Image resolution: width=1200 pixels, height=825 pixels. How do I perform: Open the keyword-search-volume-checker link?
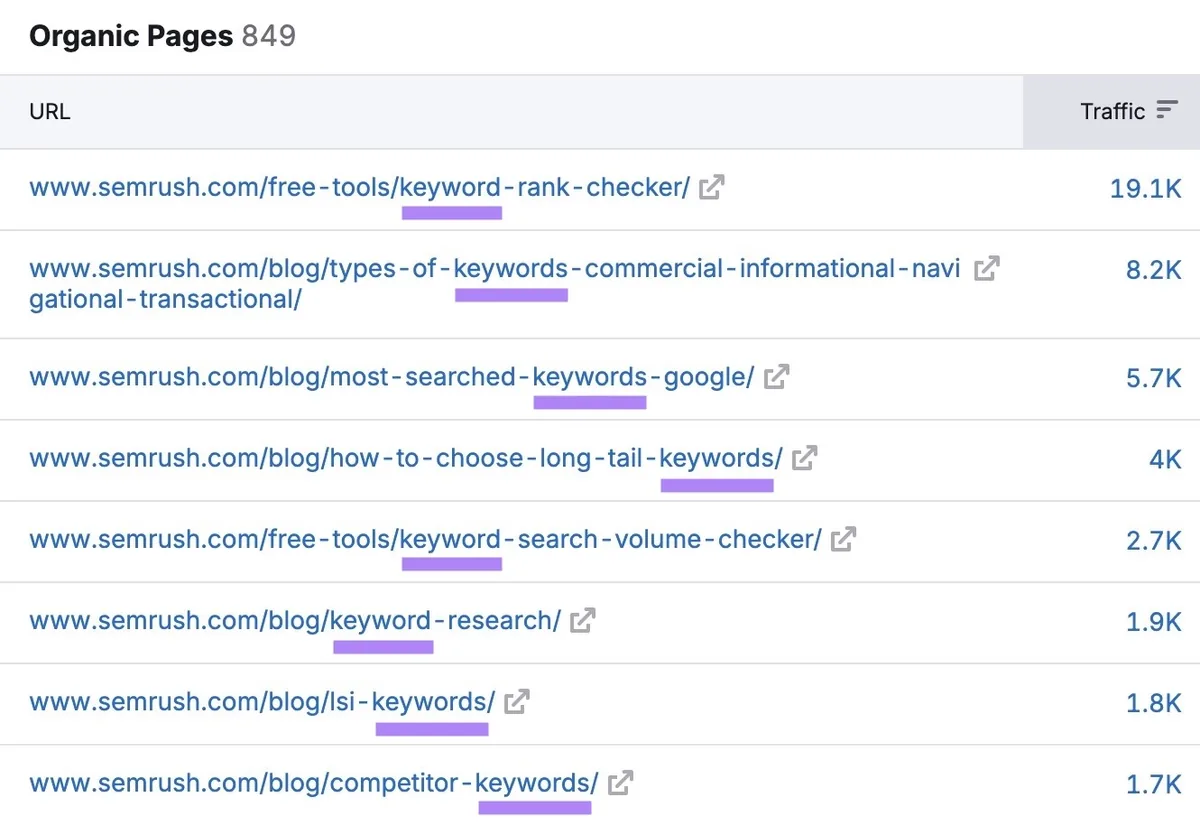click(425, 539)
